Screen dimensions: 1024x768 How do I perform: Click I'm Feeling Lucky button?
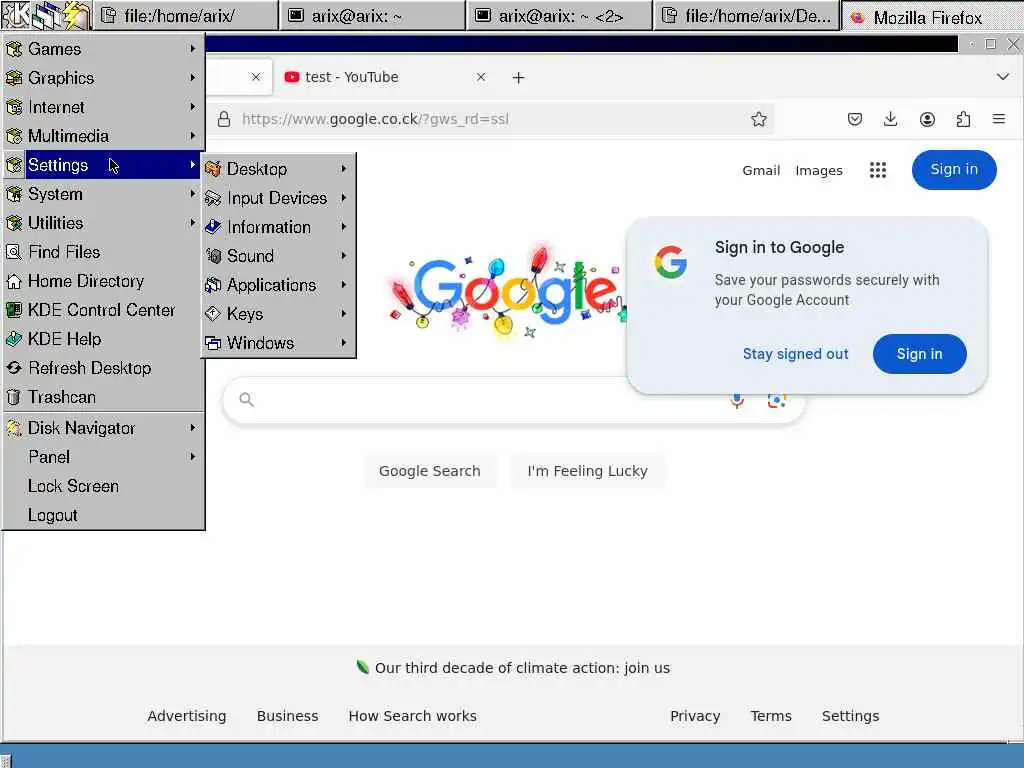587,471
